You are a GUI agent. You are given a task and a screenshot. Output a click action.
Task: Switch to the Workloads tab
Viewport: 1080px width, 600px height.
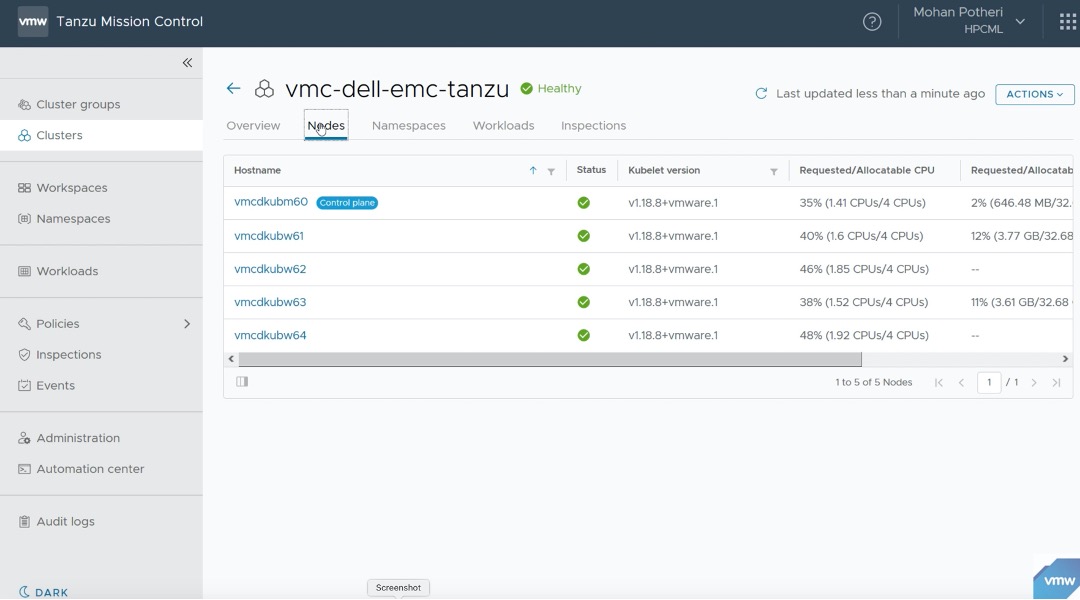503,125
